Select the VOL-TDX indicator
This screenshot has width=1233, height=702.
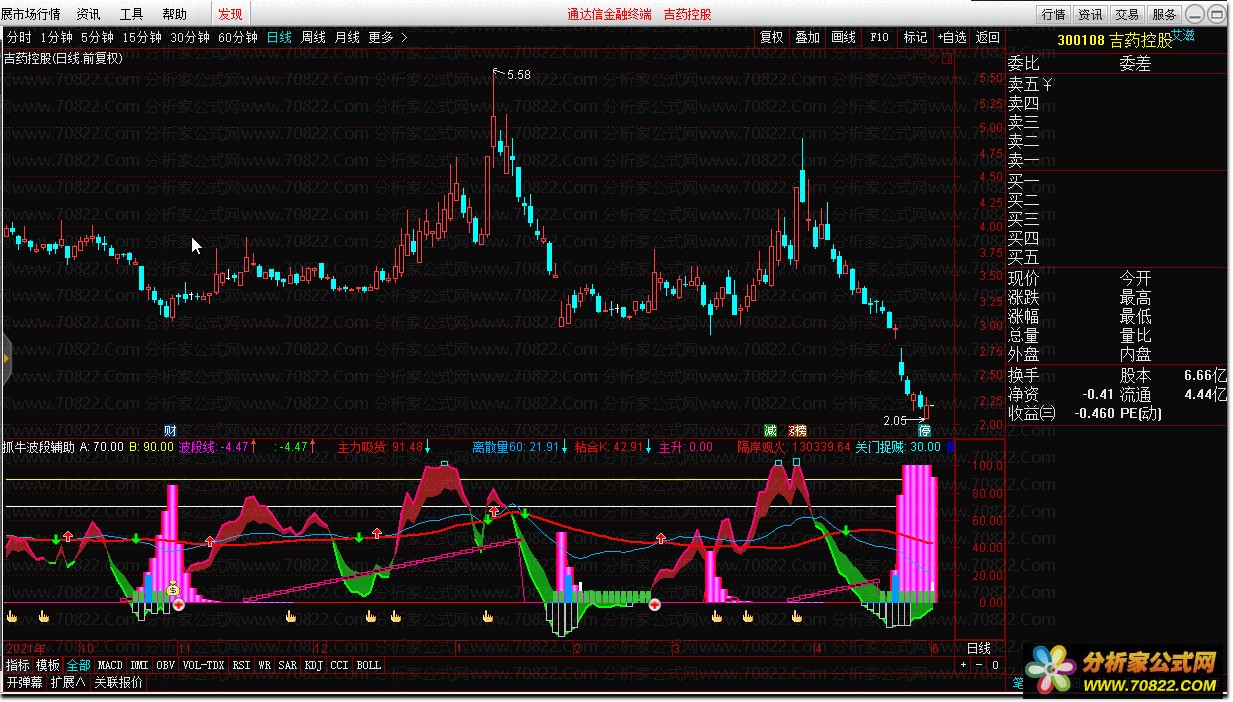coord(204,665)
